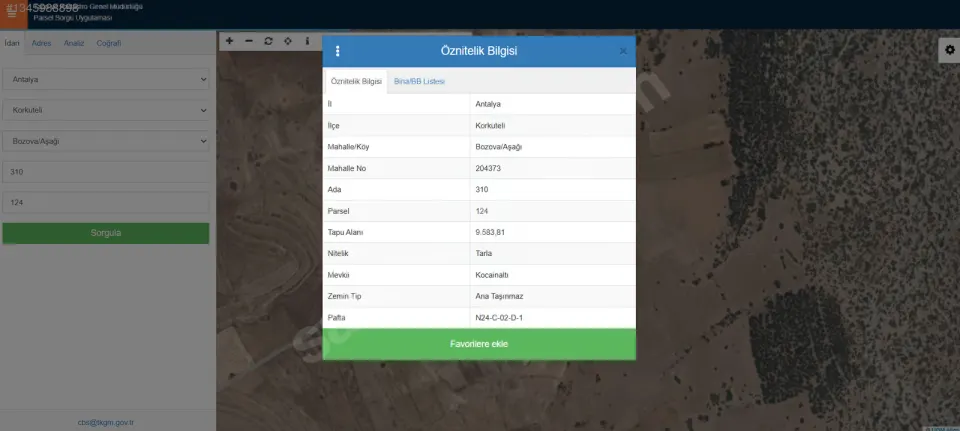The image size is (960, 431).
Task: Expand the Antalya province dropdown
Action: (x=106, y=80)
